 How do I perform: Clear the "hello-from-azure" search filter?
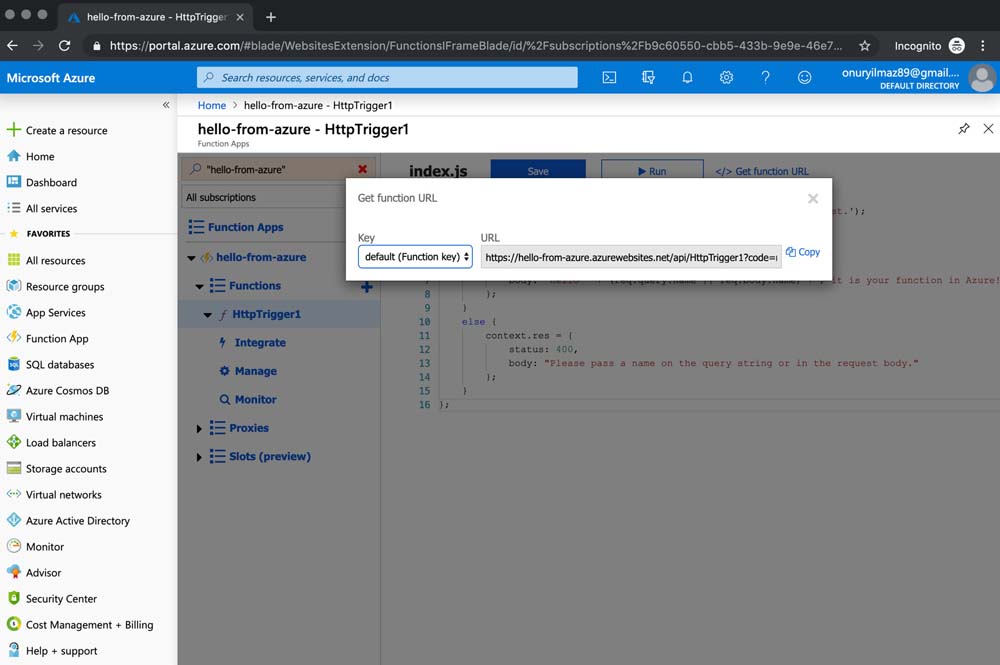[x=362, y=169]
